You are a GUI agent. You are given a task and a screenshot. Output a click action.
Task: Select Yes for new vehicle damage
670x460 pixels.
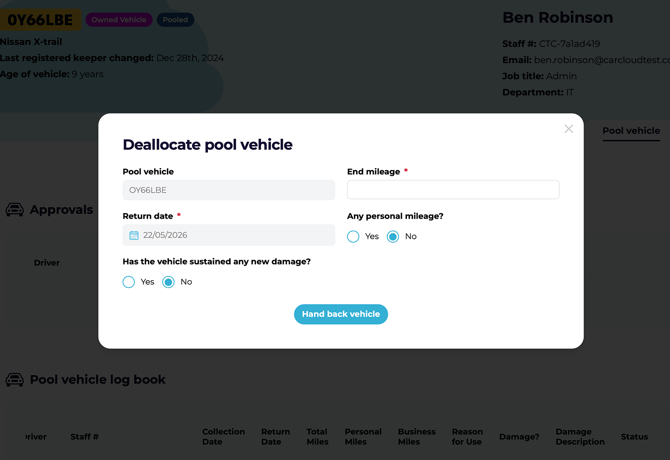coord(129,282)
